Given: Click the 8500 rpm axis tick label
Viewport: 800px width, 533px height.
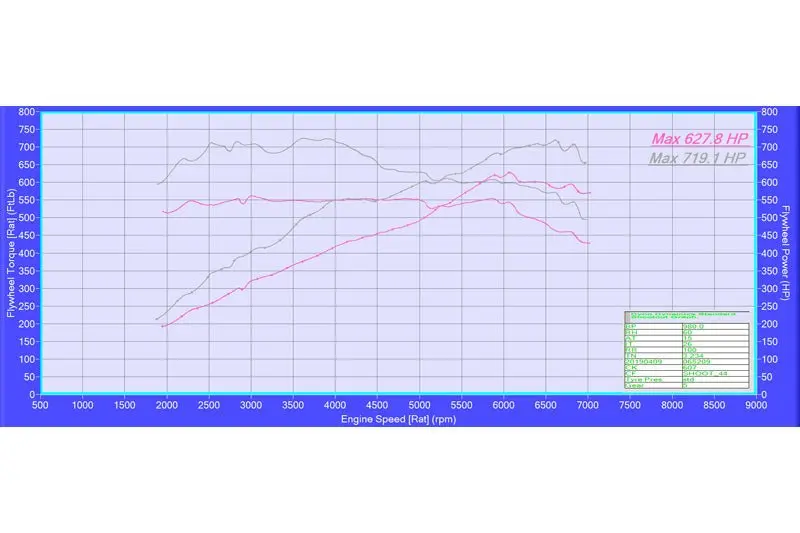Looking at the screenshot, I should [x=714, y=405].
